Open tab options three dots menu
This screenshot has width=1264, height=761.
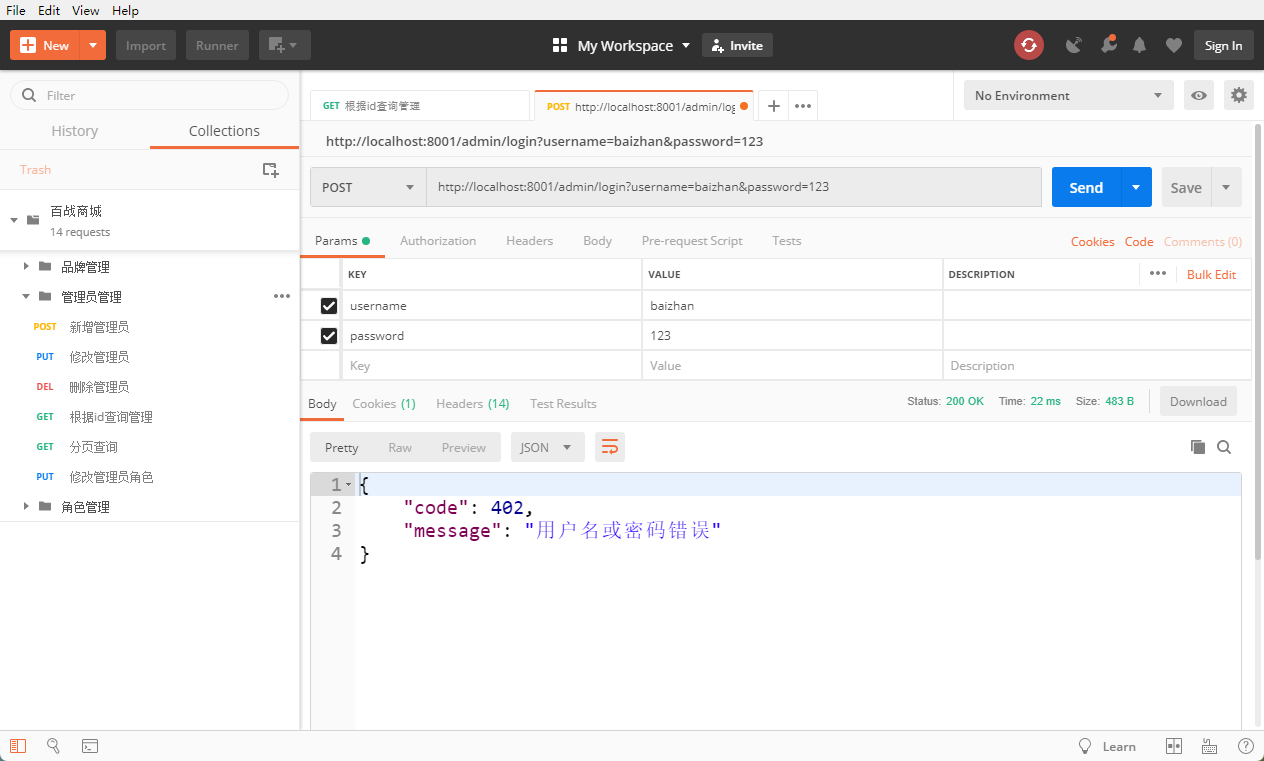(x=803, y=105)
